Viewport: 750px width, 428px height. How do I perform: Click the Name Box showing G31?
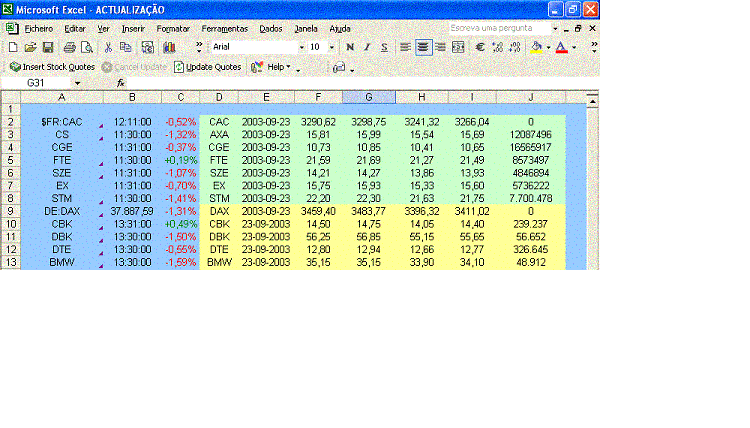click(37, 83)
